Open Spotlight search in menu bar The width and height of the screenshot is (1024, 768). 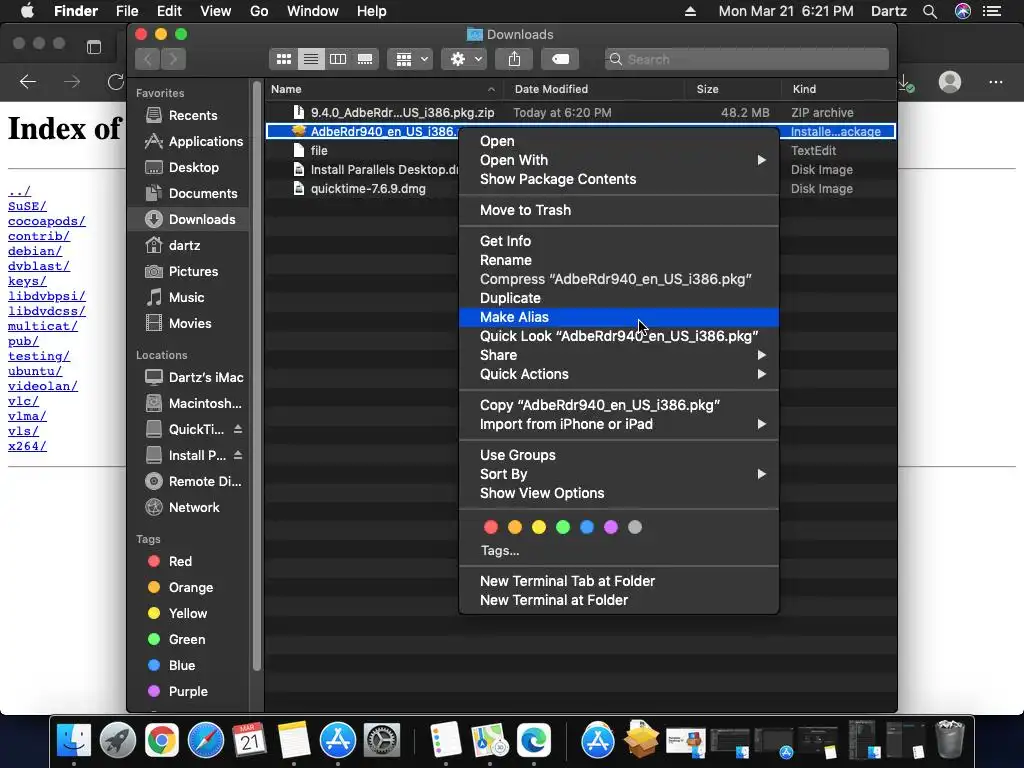pos(930,11)
